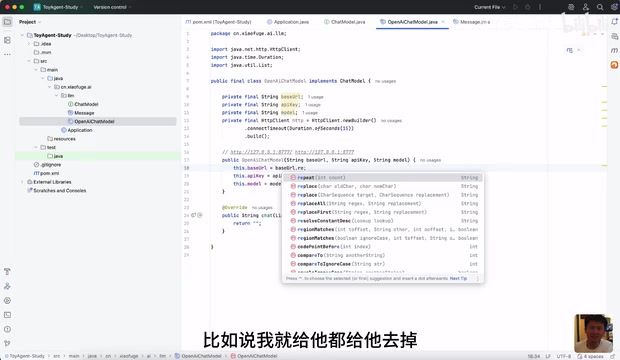Click the gutter implement icon on chat method
The width and height of the screenshot is (620, 360).
(193, 215)
